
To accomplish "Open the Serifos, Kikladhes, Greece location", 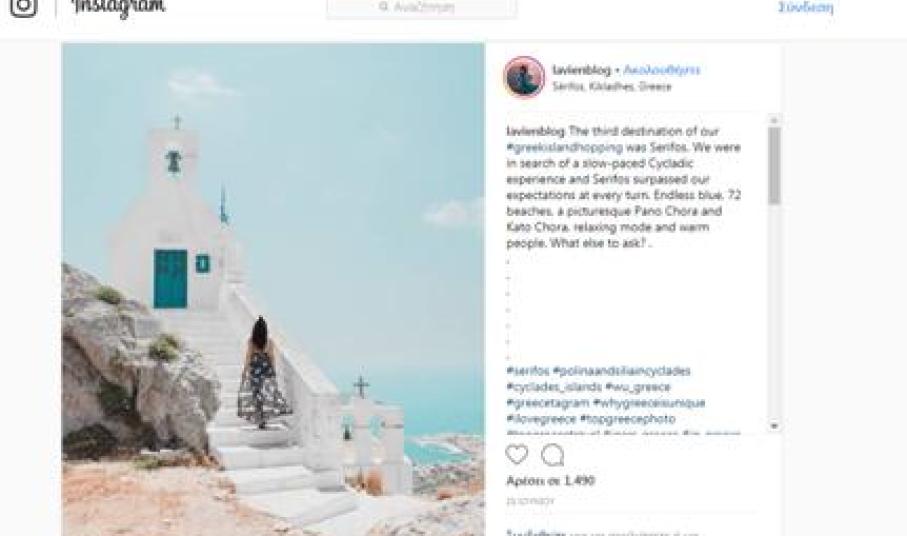I will tap(612, 87).
